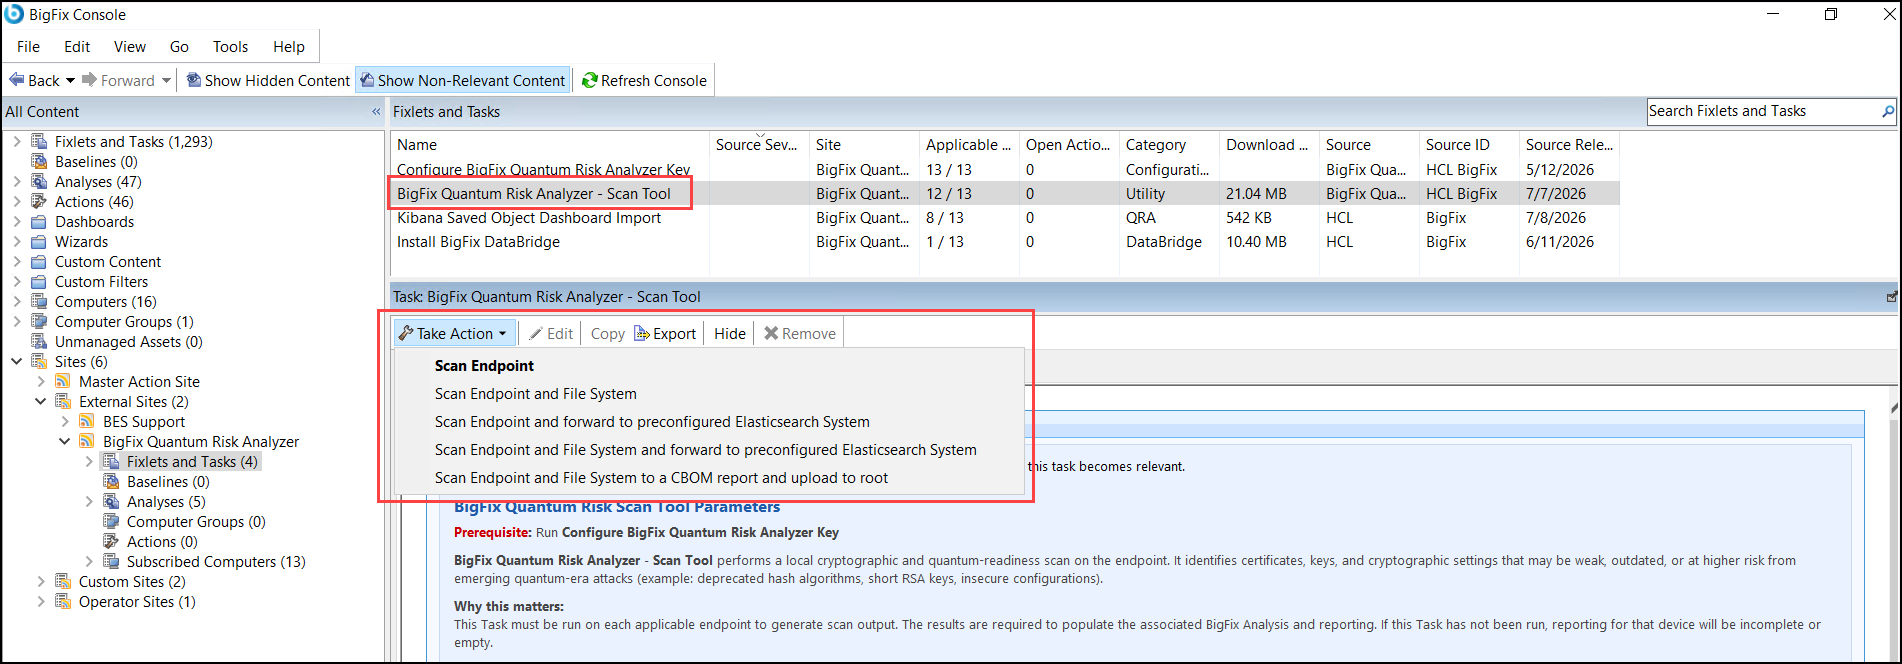Click the search magnifier icon
This screenshot has width=1902, height=664.
pos(1888,111)
